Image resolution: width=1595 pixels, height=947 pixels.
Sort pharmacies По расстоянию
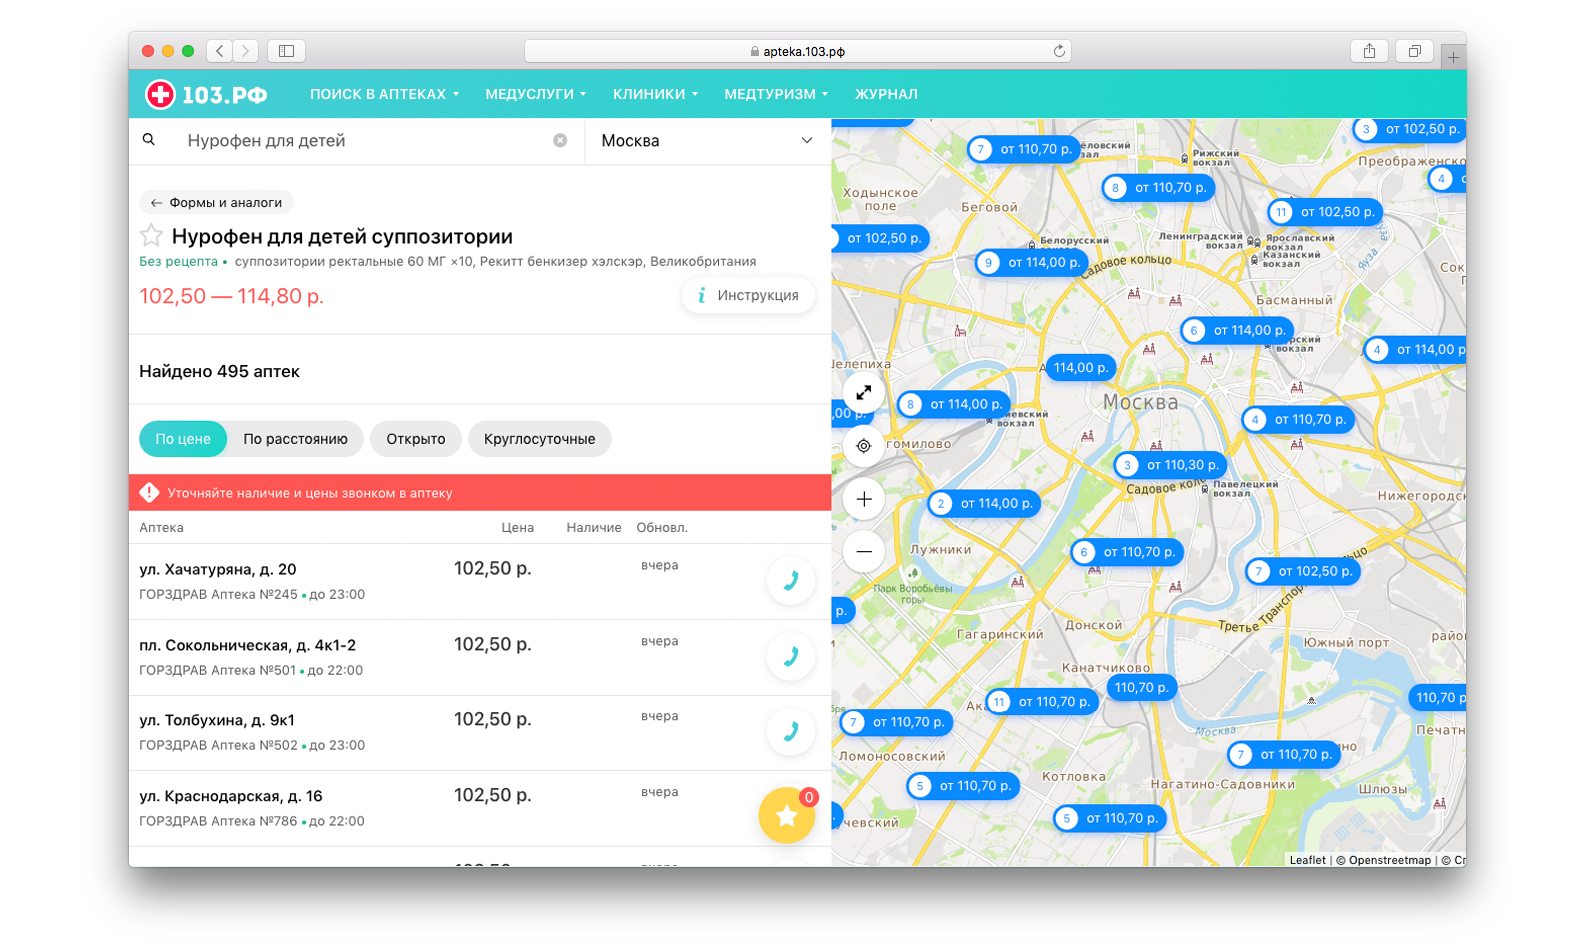295,439
